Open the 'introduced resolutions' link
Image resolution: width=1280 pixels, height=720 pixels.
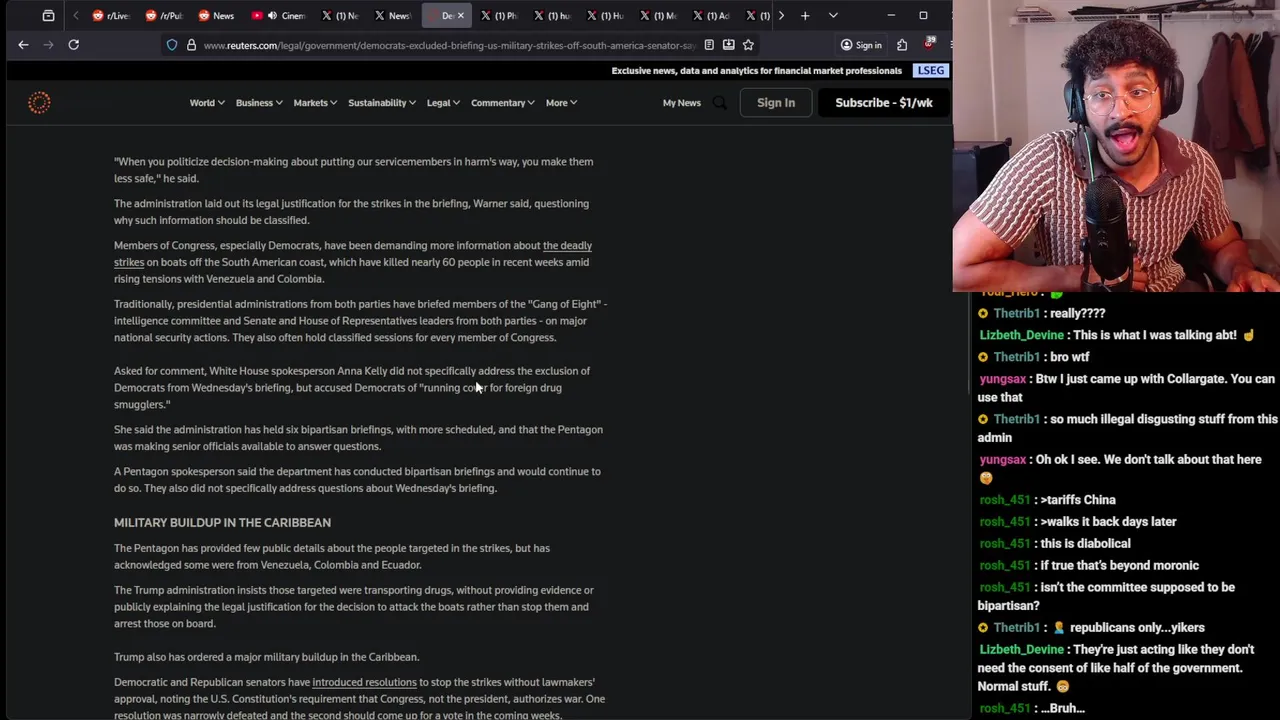[x=364, y=682]
